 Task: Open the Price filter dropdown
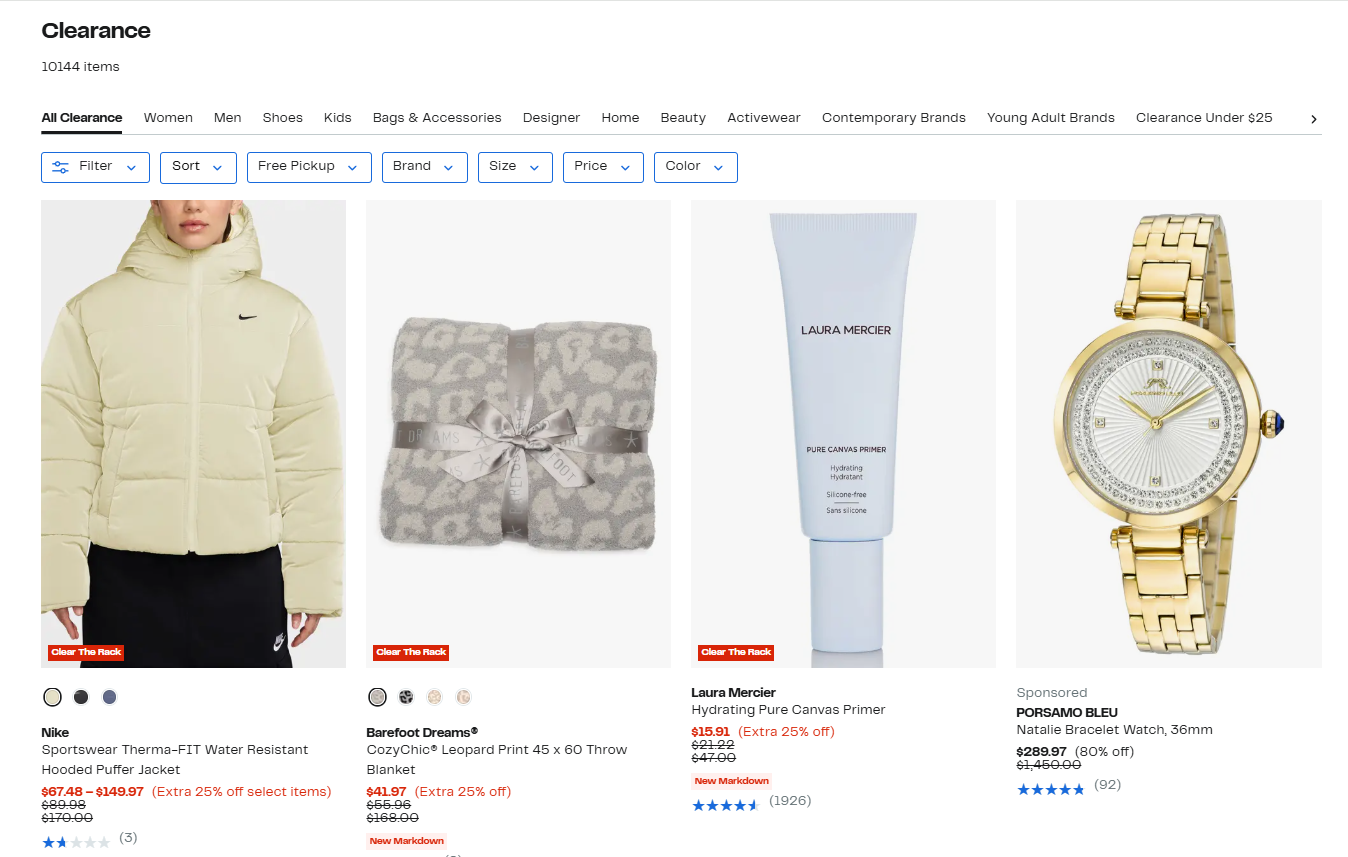click(603, 167)
